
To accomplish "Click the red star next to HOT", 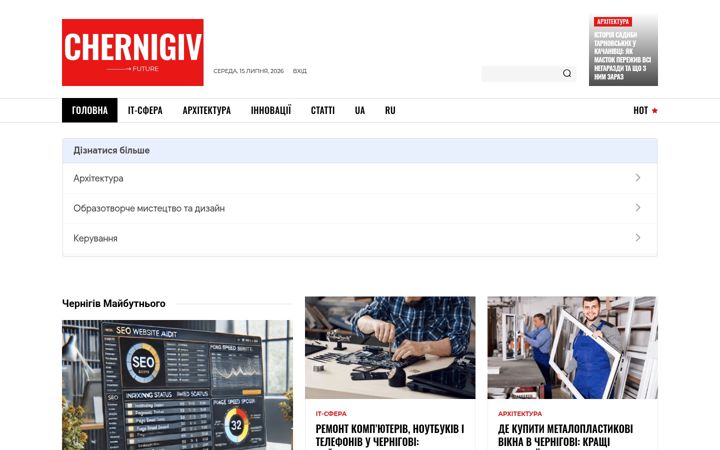I will [655, 111].
